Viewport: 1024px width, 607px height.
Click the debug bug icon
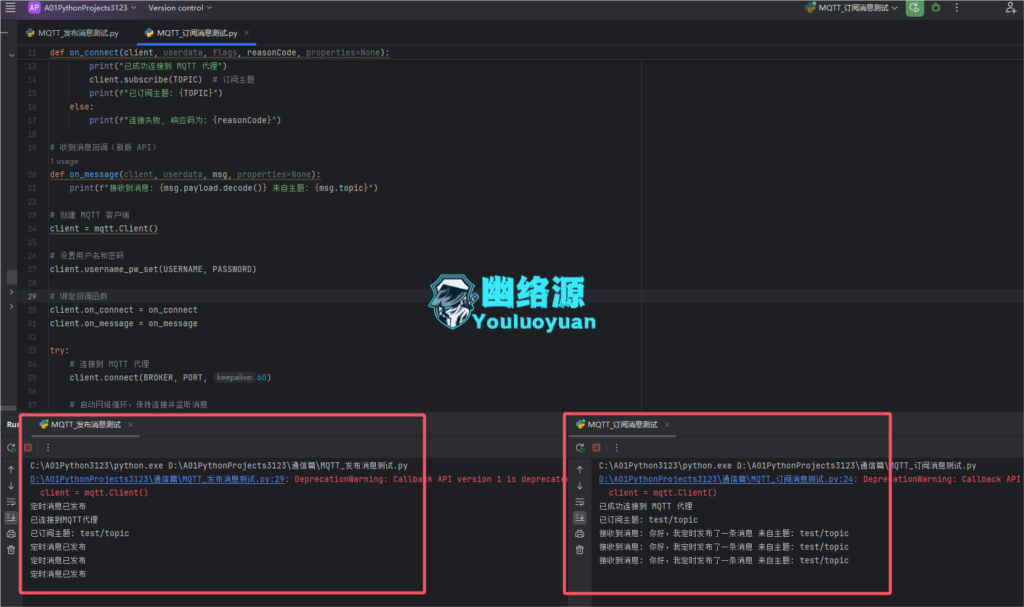[x=936, y=8]
